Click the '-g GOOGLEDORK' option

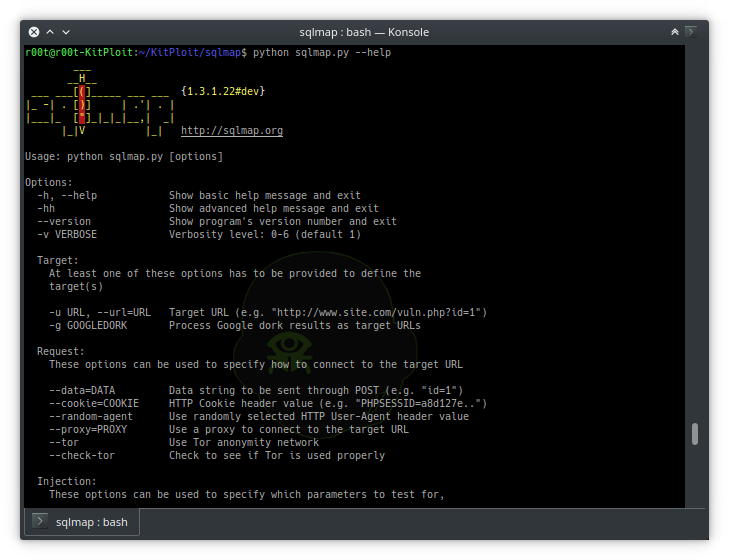88,326
